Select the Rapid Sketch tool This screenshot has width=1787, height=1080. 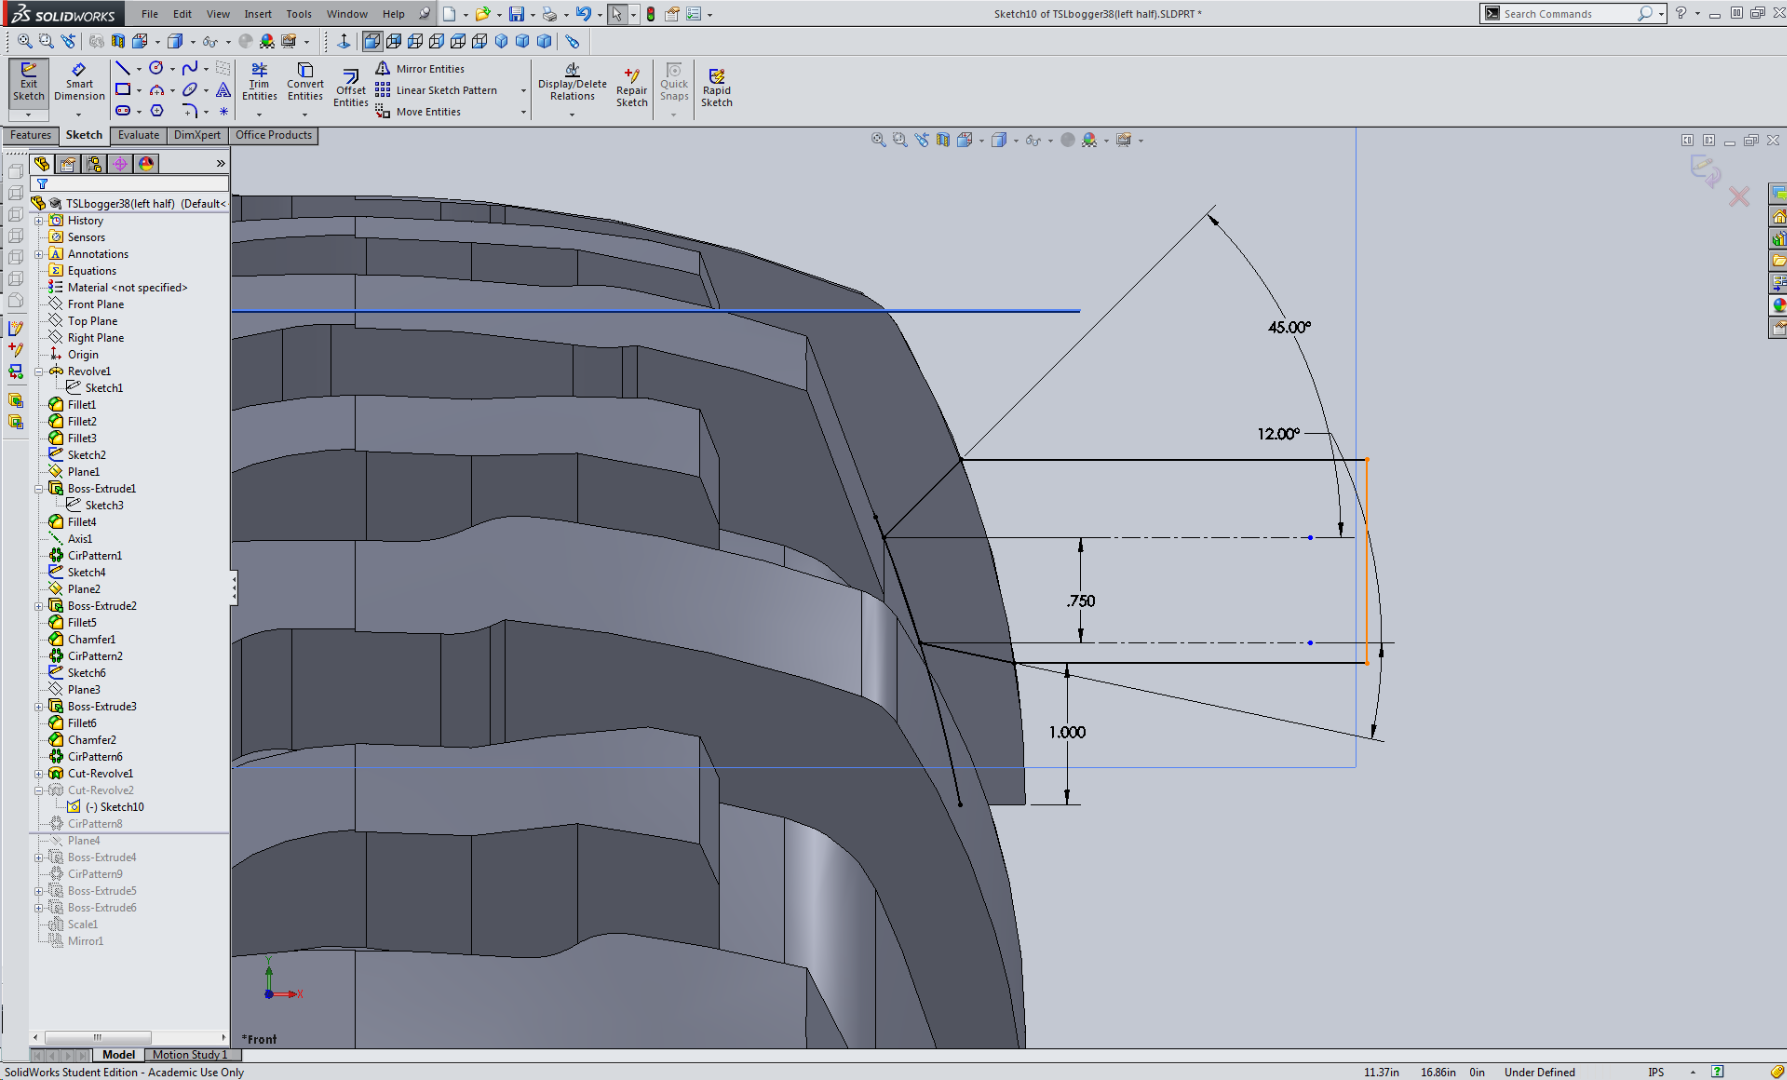[717, 85]
